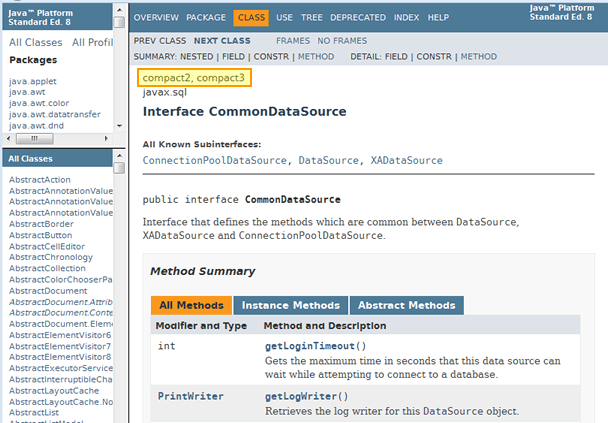The image size is (608, 423).
Task: Open the java.awt.color package
Action: click(39, 104)
